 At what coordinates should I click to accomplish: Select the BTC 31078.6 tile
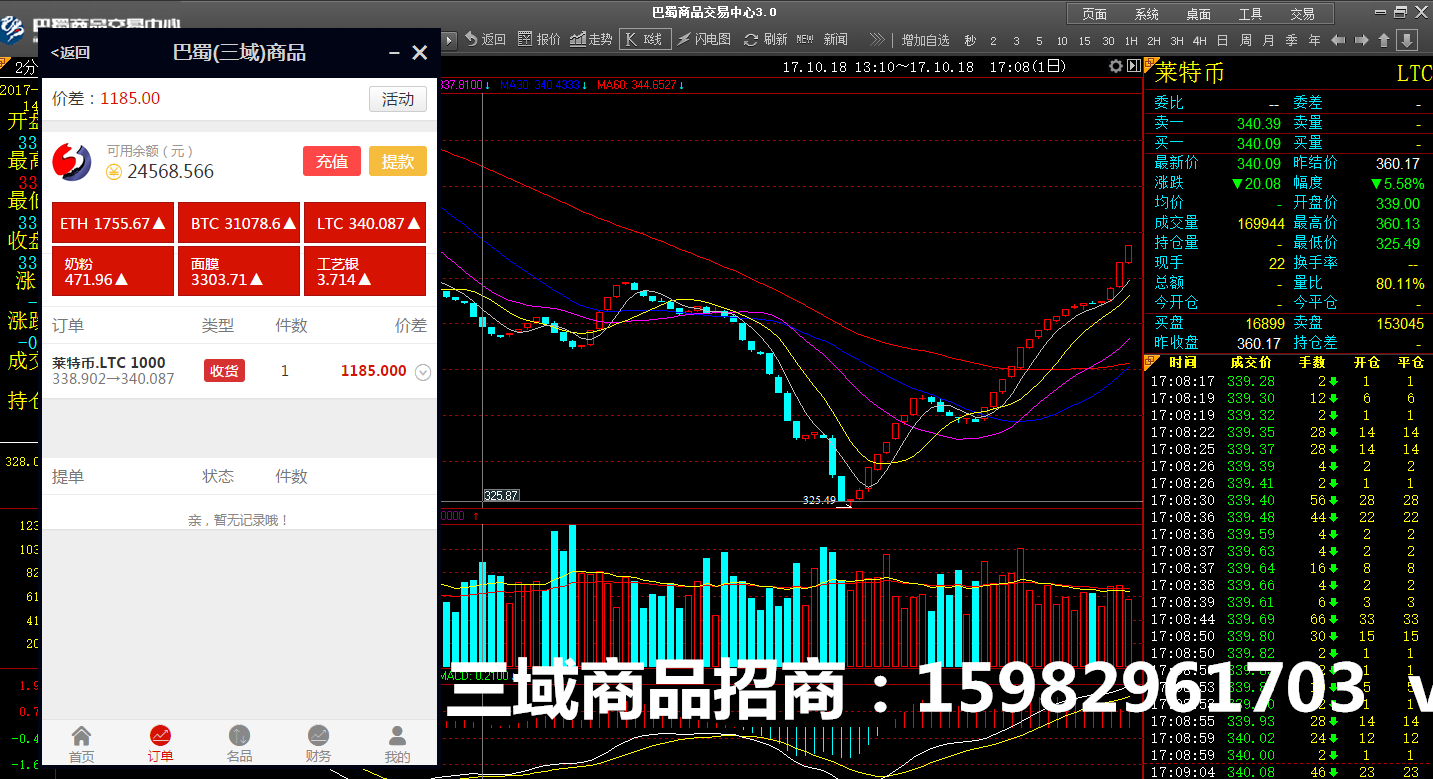point(239,223)
